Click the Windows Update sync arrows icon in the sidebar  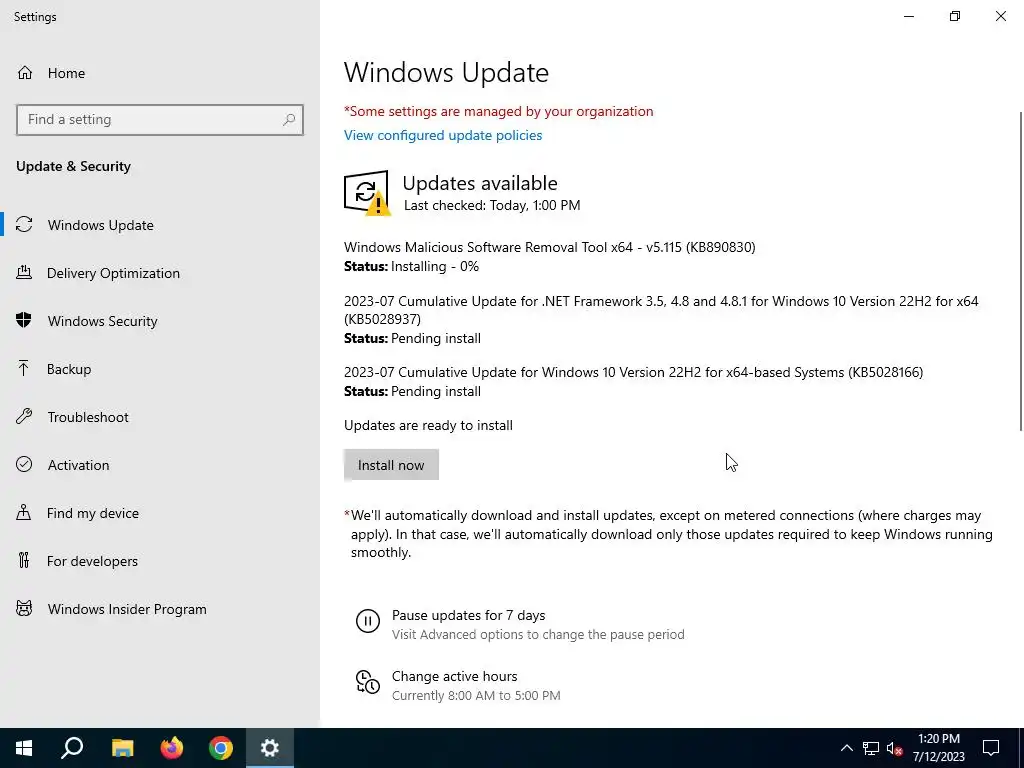click(x=24, y=225)
